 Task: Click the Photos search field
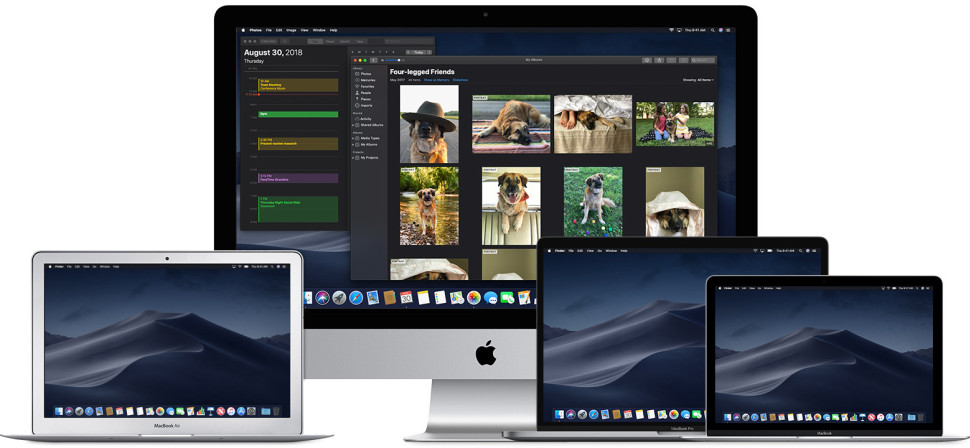pos(703,60)
